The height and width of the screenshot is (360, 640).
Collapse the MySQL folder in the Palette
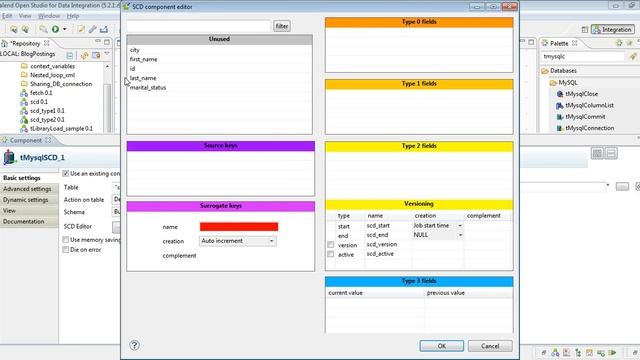[553, 83]
